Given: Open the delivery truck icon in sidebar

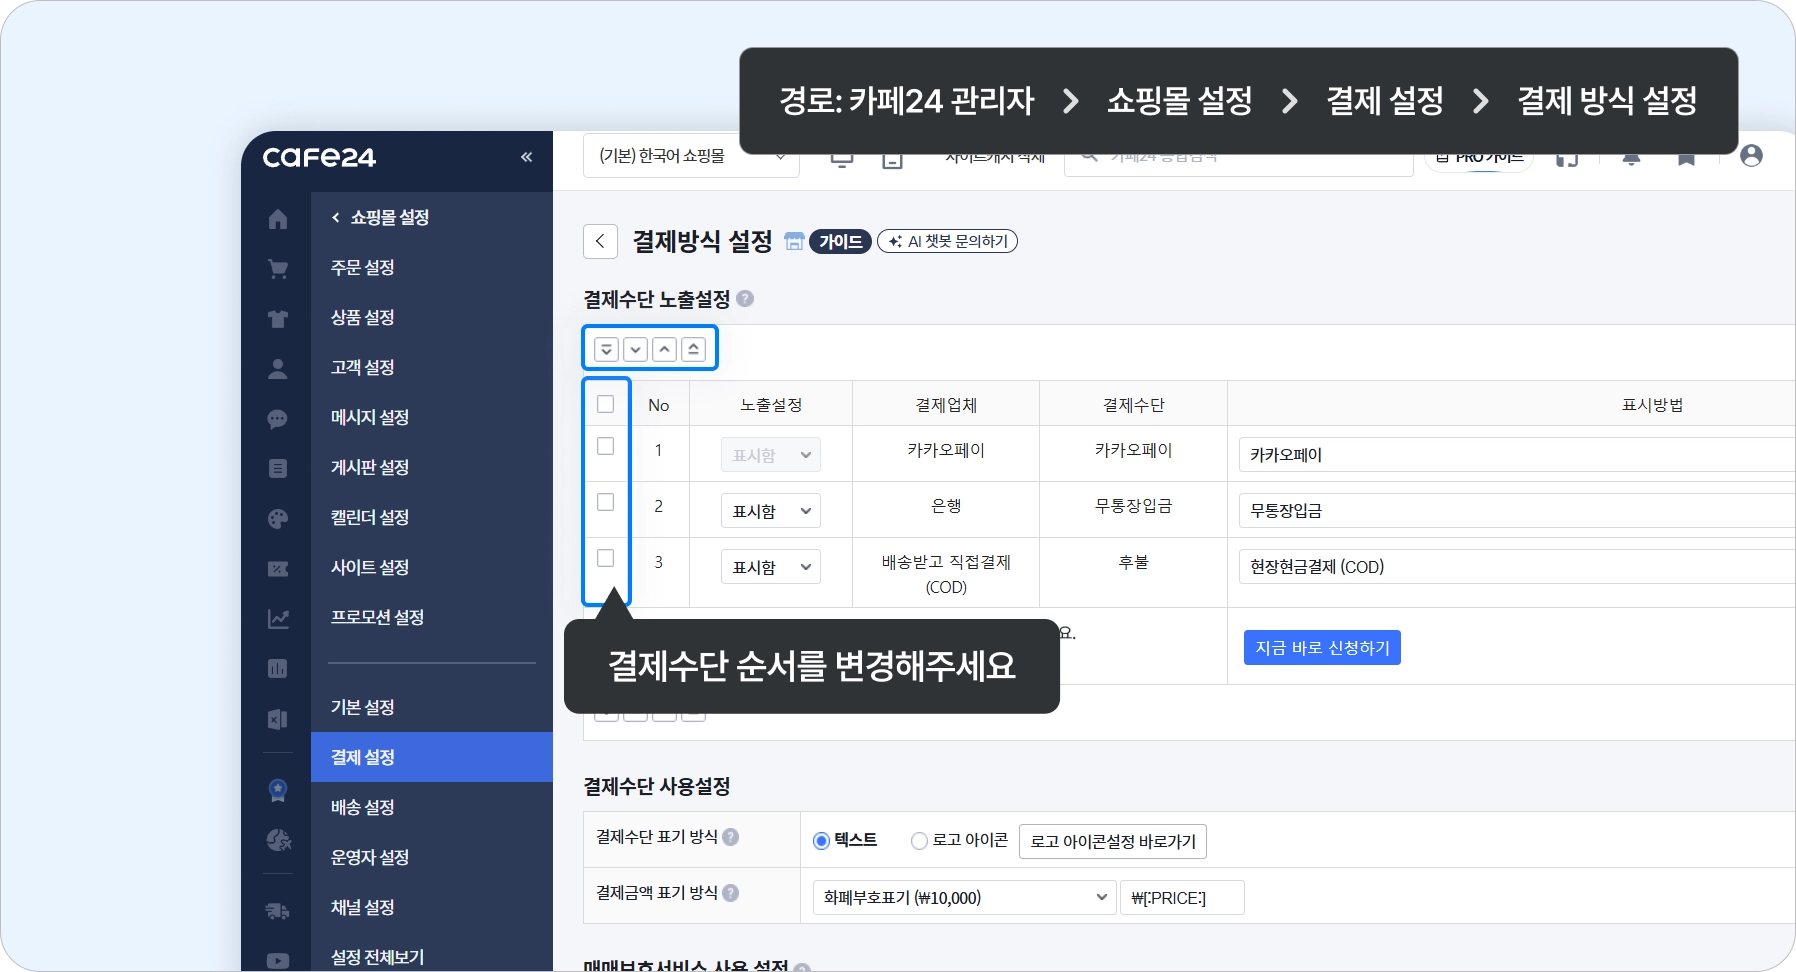Looking at the screenshot, I should [278, 911].
